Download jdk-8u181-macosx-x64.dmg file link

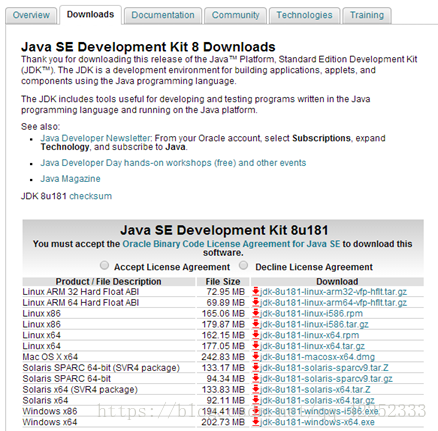tap(317, 357)
